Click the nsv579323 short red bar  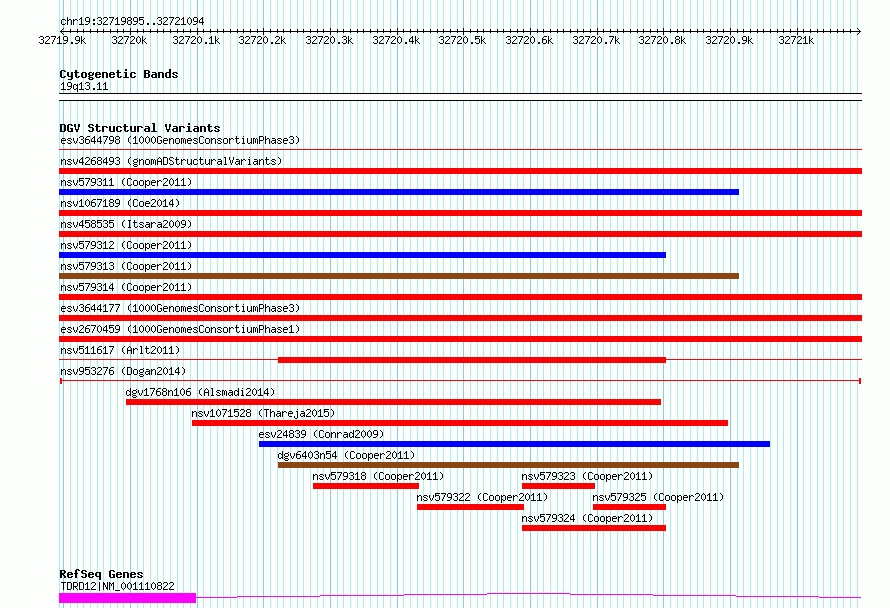pyautogui.click(x=559, y=486)
